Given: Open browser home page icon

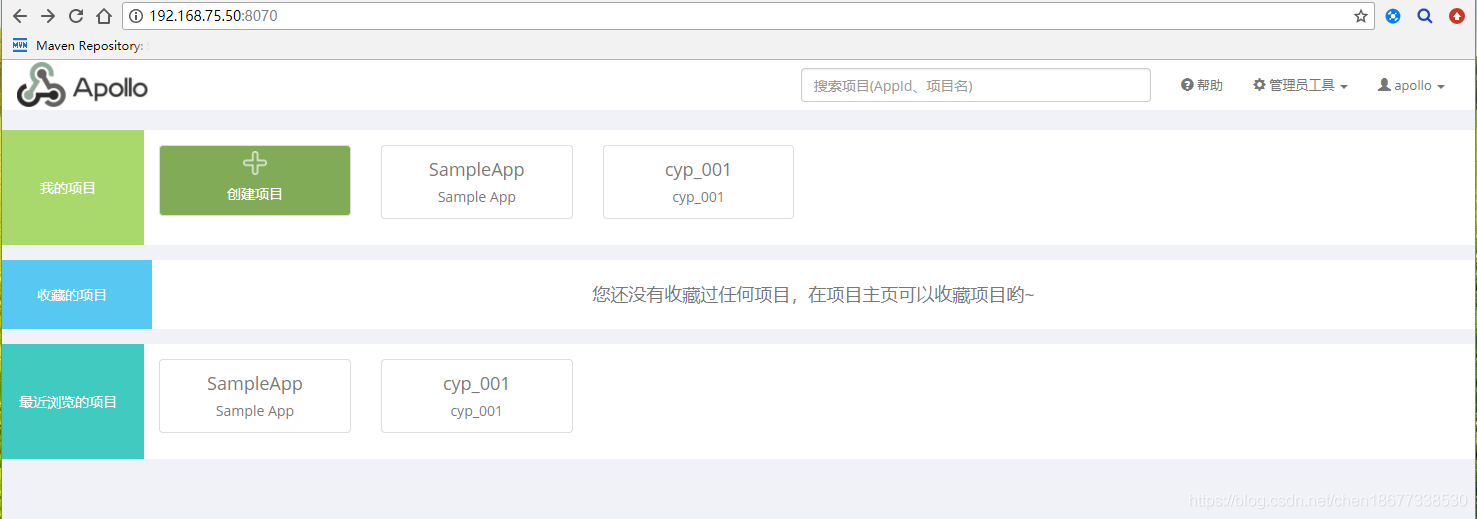Looking at the screenshot, I should [103, 16].
